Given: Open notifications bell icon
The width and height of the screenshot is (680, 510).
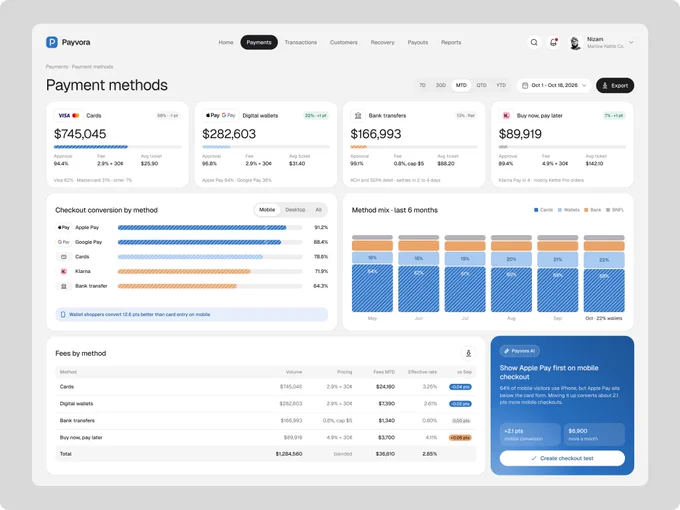Looking at the screenshot, I should [553, 42].
